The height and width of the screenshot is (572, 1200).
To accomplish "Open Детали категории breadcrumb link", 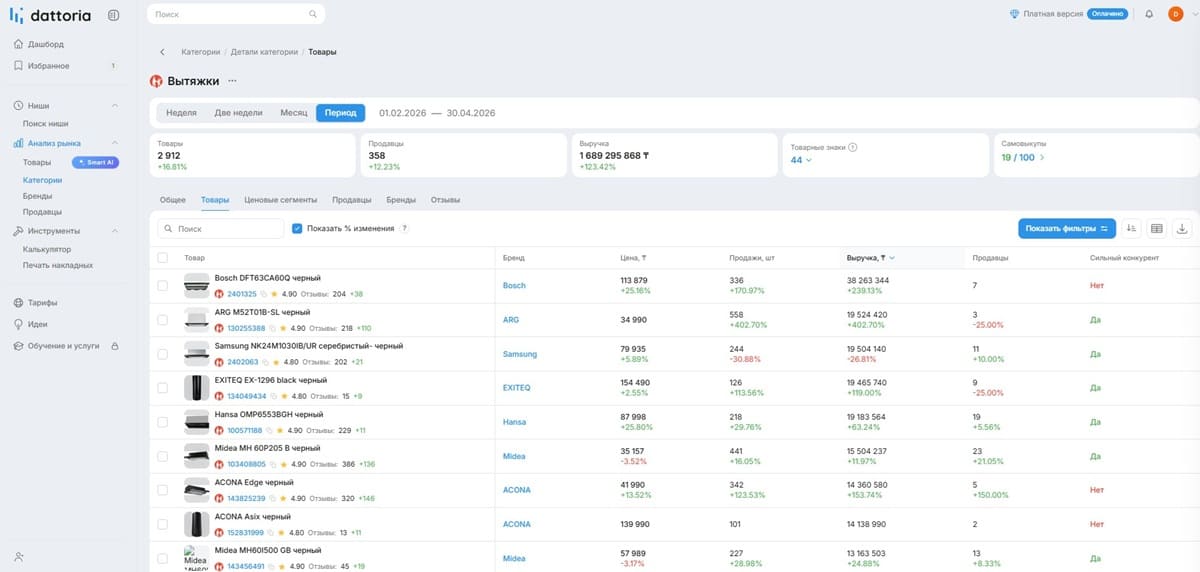I will pyautogui.click(x=265, y=51).
